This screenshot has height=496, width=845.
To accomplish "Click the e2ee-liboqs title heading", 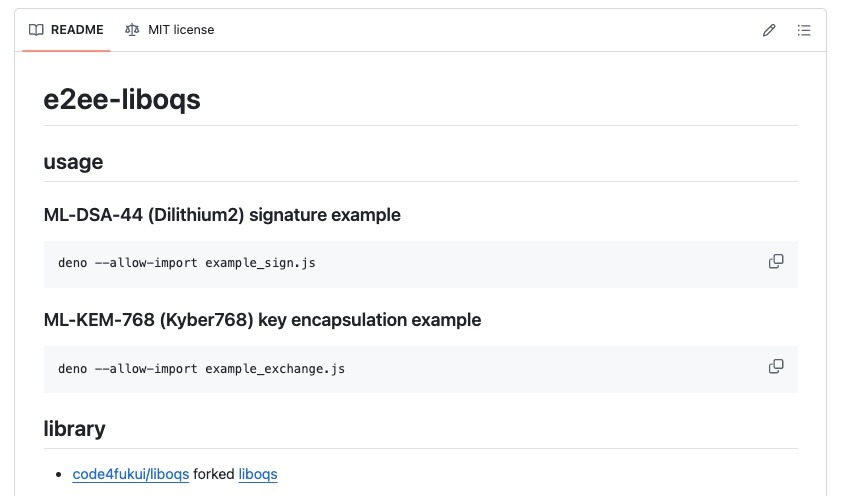I will (x=122, y=100).
